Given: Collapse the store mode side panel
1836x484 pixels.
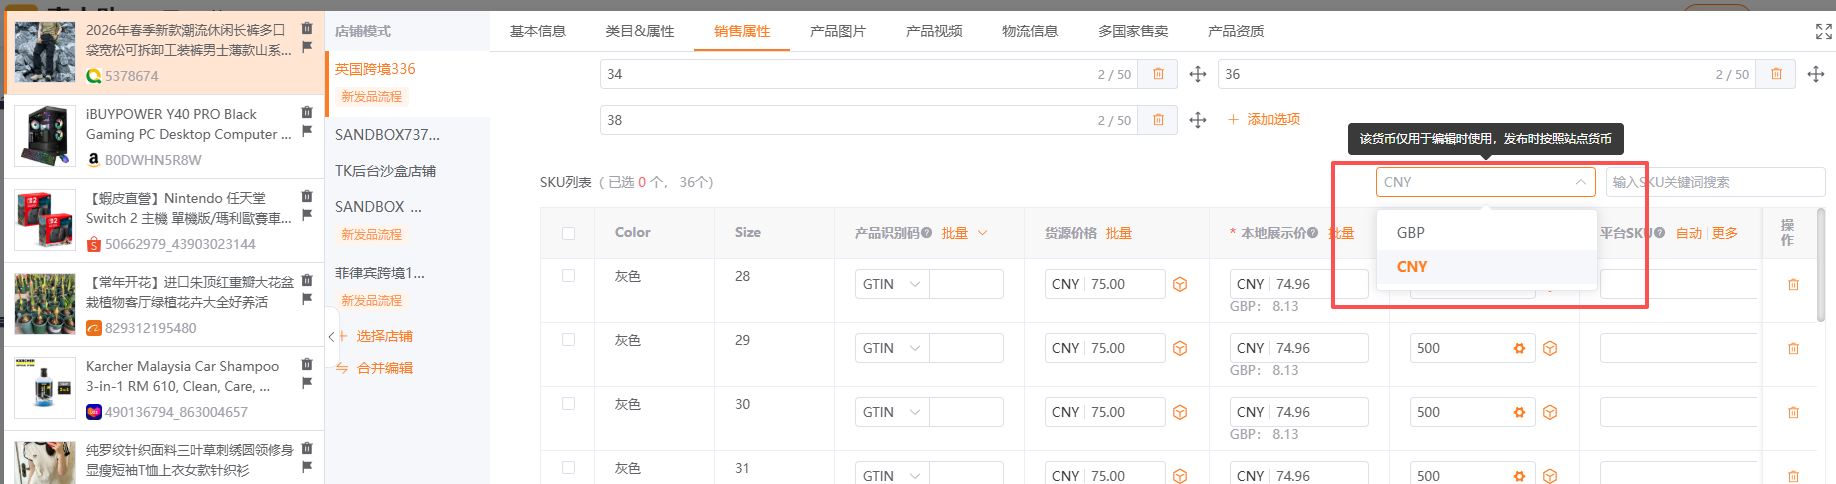Looking at the screenshot, I should click(x=331, y=337).
